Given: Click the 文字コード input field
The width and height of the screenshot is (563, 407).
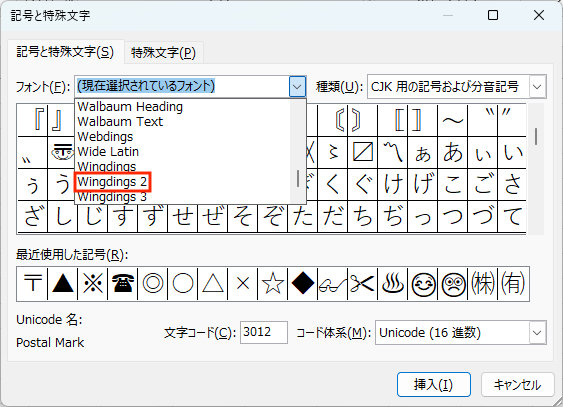Looking at the screenshot, I should [x=264, y=332].
